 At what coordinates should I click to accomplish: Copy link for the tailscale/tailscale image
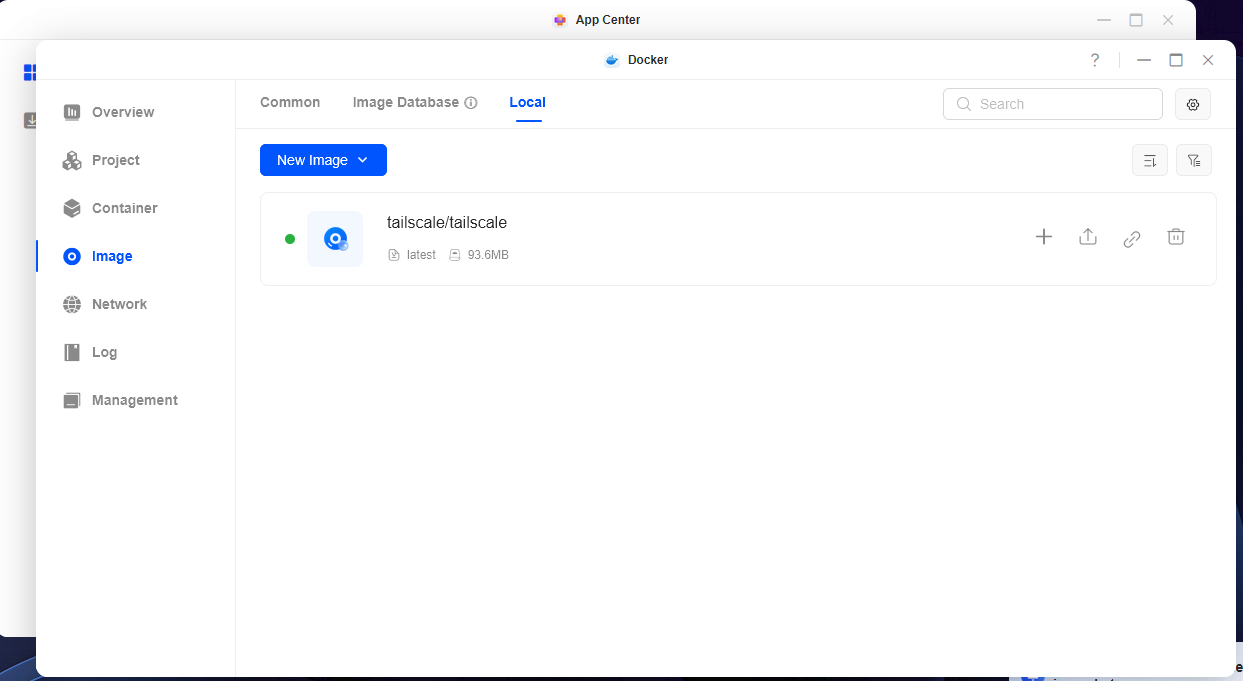1132,238
